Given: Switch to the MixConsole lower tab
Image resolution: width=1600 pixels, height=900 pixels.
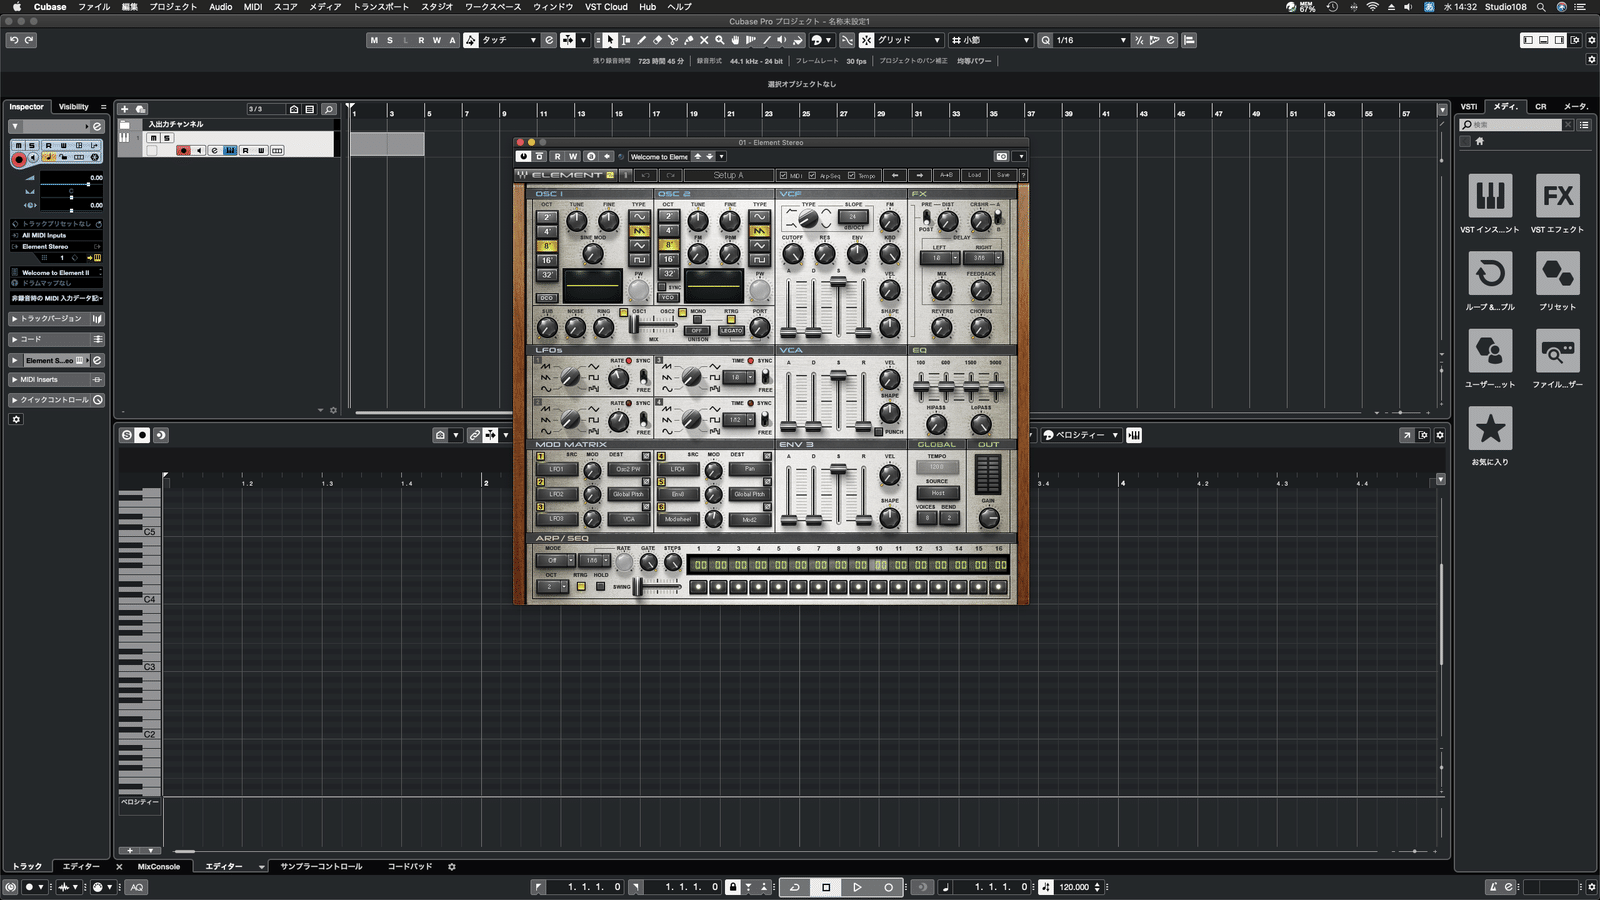Looking at the screenshot, I should pos(159,867).
